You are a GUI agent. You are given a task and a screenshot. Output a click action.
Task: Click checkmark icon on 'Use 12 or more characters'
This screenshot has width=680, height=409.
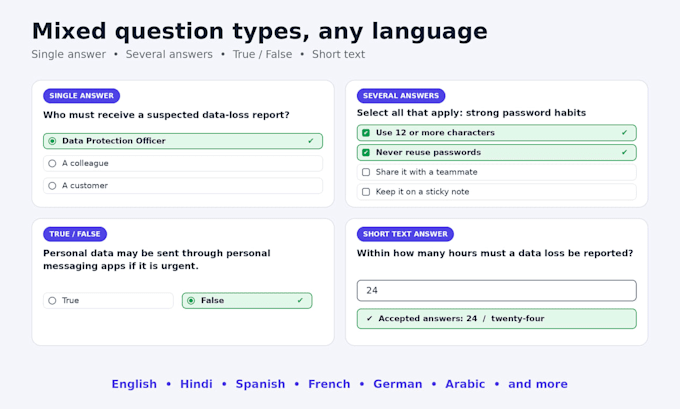pos(624,133)
